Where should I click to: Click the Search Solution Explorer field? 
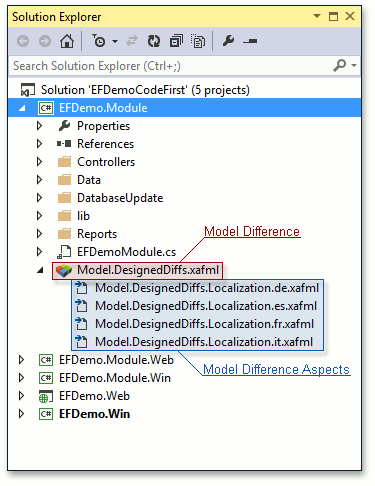tap(170, 66)
